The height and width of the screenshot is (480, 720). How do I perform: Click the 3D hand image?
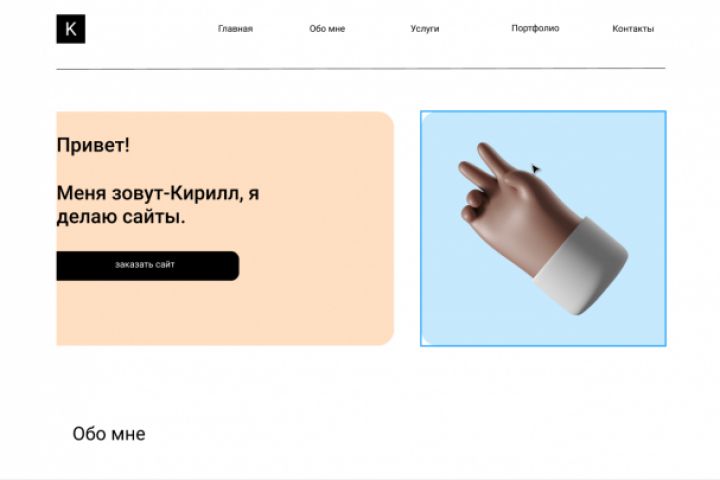(543, 228)
